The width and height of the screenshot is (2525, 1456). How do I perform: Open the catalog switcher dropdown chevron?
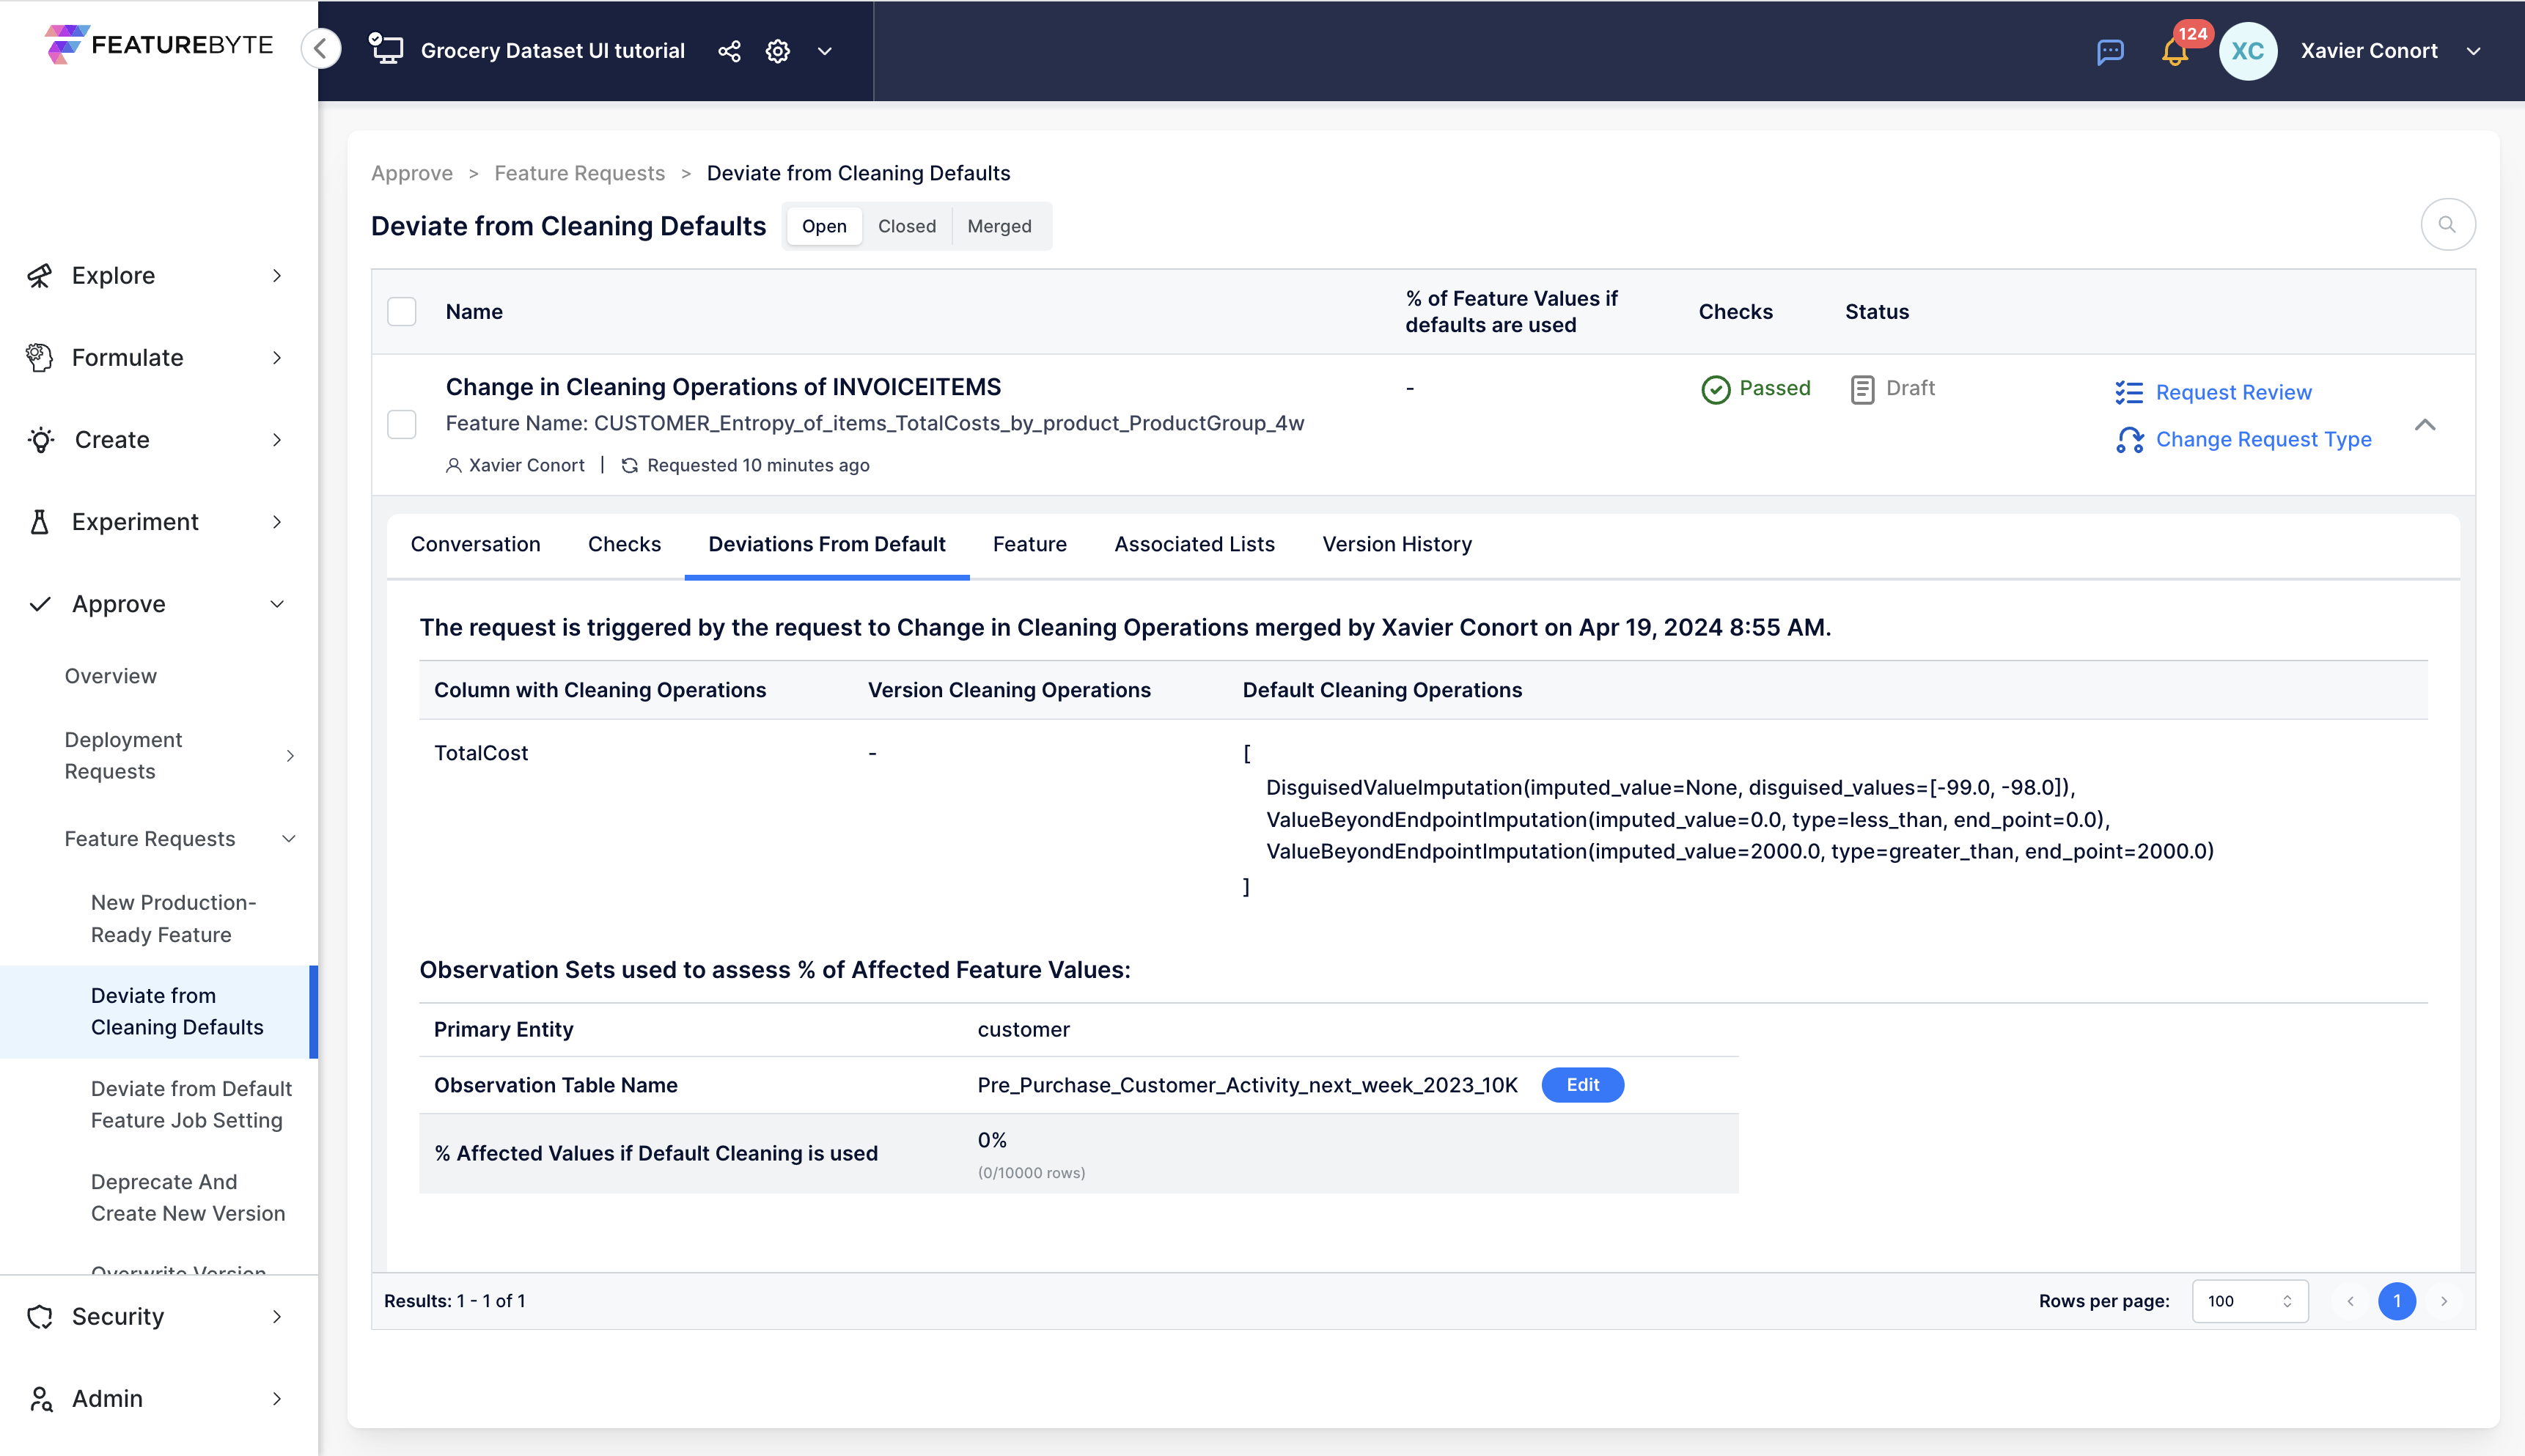pyautogui.click(x=825, y=51)
